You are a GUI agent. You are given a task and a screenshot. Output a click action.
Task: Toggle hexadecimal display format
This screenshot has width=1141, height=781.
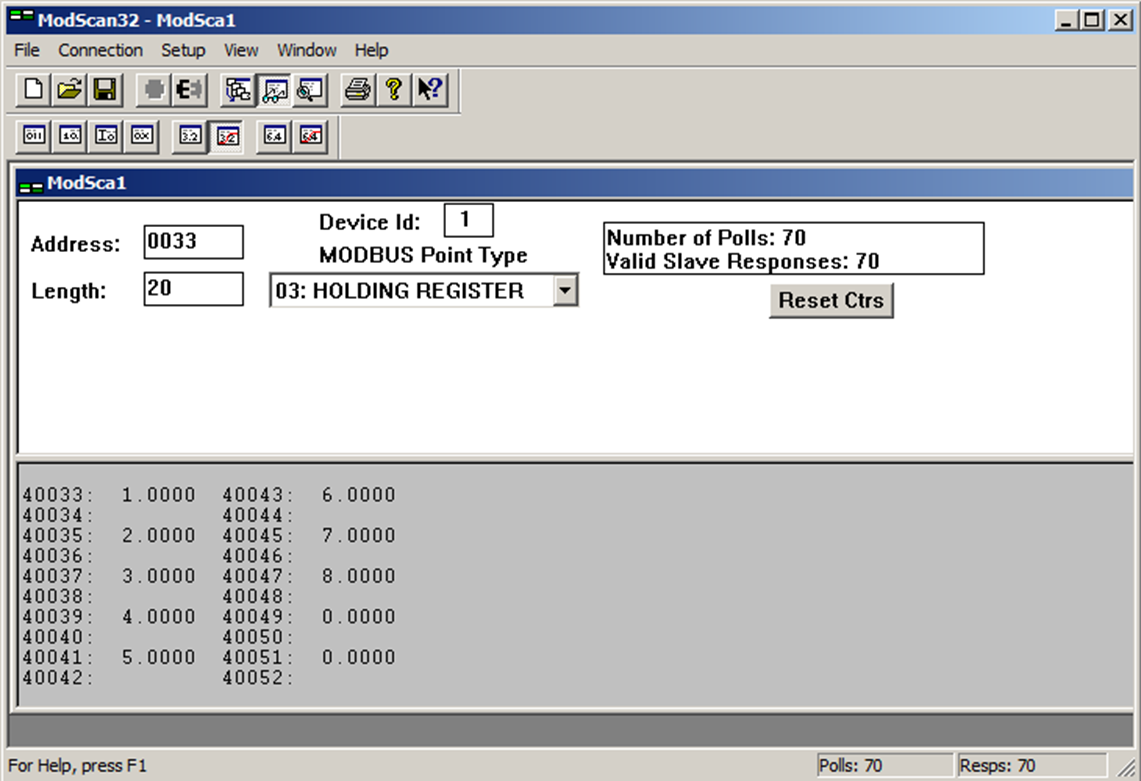[x=140, y=136]
